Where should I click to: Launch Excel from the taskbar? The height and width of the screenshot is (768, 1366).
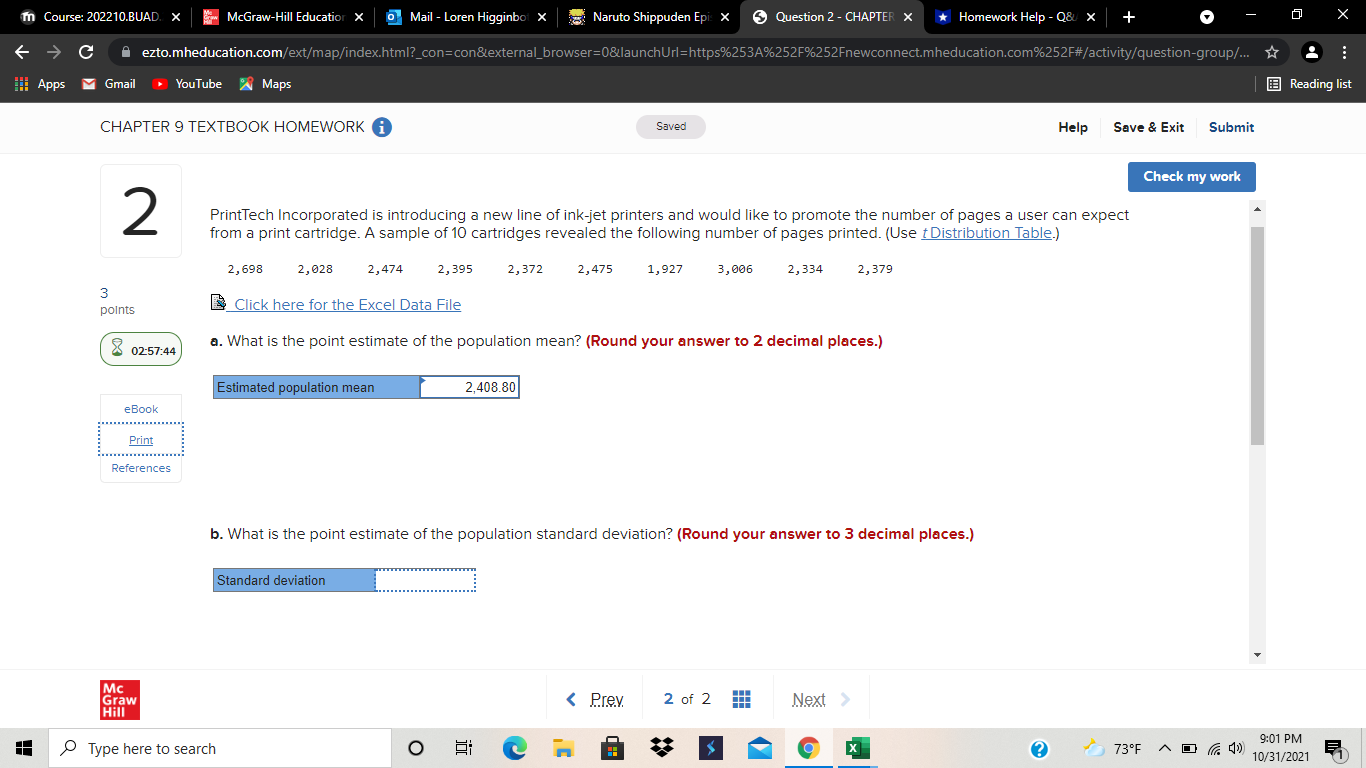coord(856,747)
